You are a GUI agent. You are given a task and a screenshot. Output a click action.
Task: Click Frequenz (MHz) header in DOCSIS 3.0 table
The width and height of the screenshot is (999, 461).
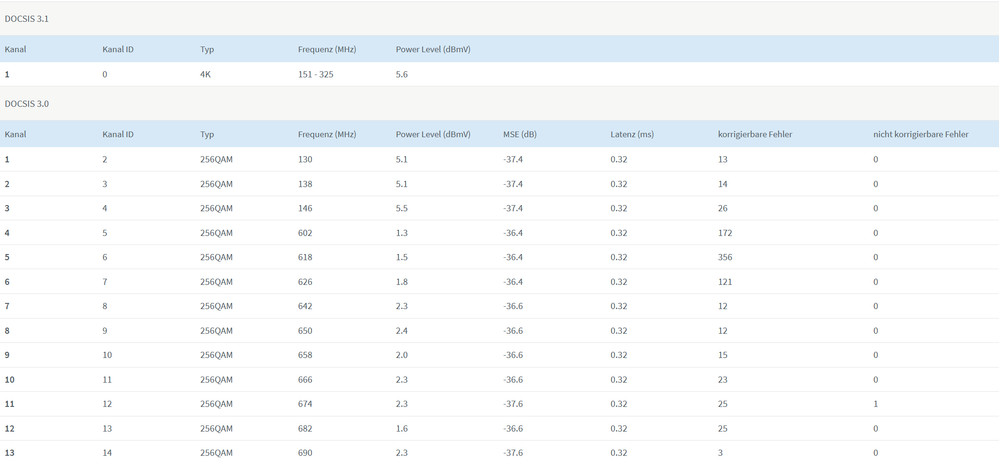pyautogui.click(x=327, y=134)
